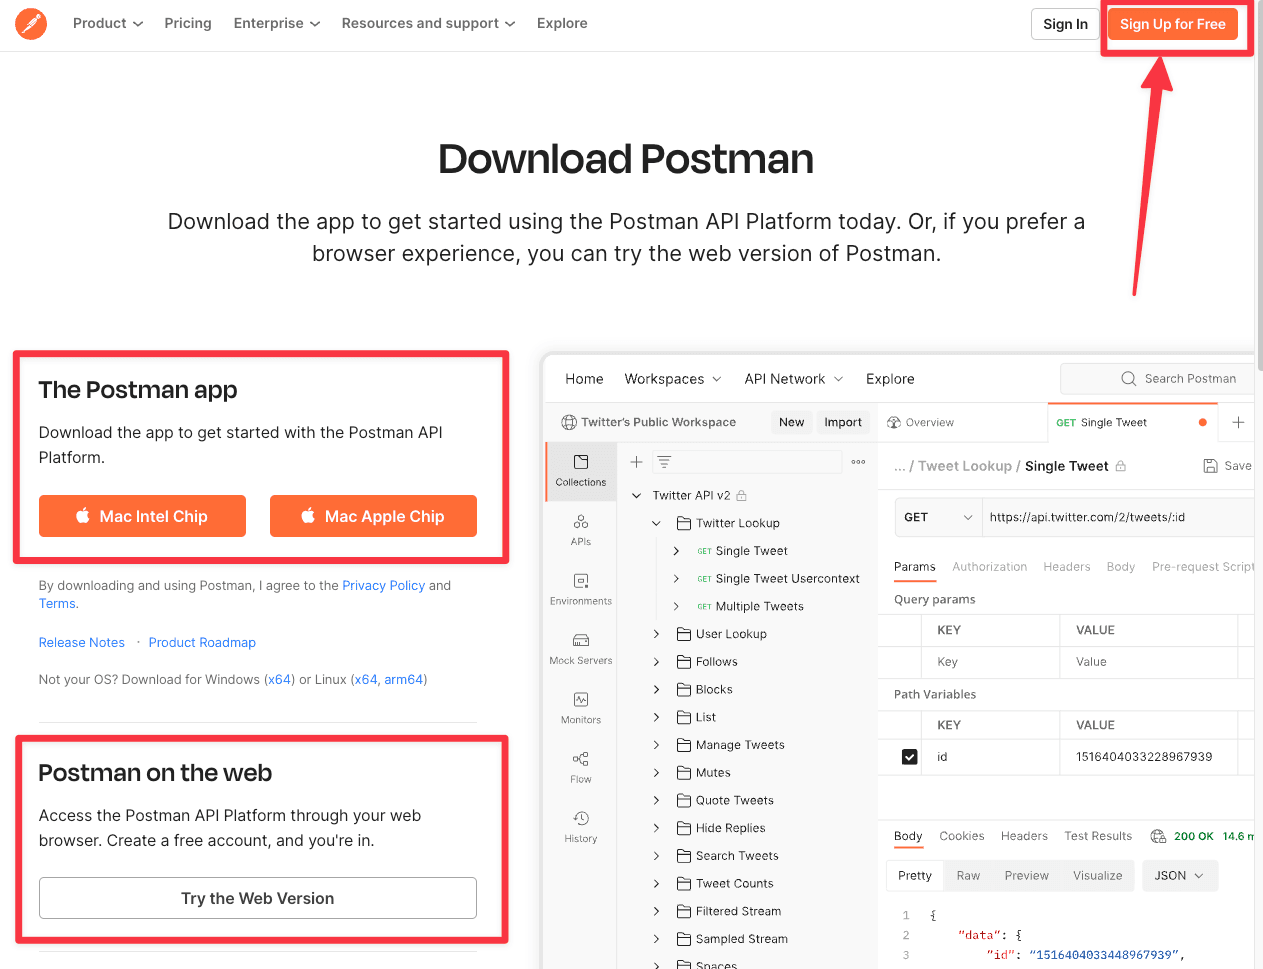Screen dimensions: 1263x969
Task: Click the lock icon beside Twitter API v2
Action: (741, 496)
